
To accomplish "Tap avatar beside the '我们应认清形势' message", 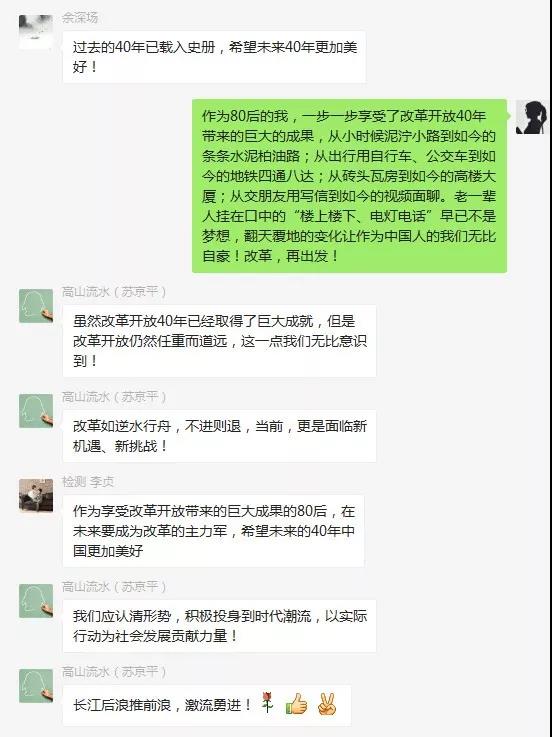I will (x=36, y=601).
